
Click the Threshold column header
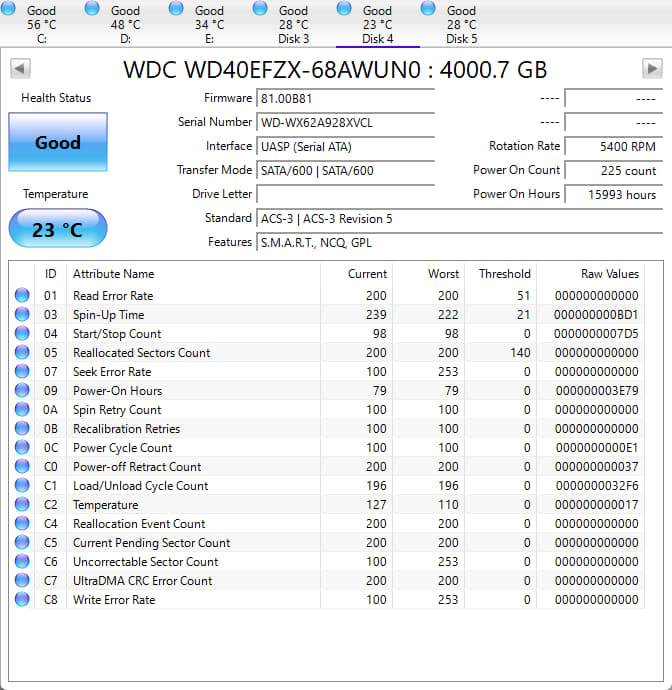coord(501,274)
